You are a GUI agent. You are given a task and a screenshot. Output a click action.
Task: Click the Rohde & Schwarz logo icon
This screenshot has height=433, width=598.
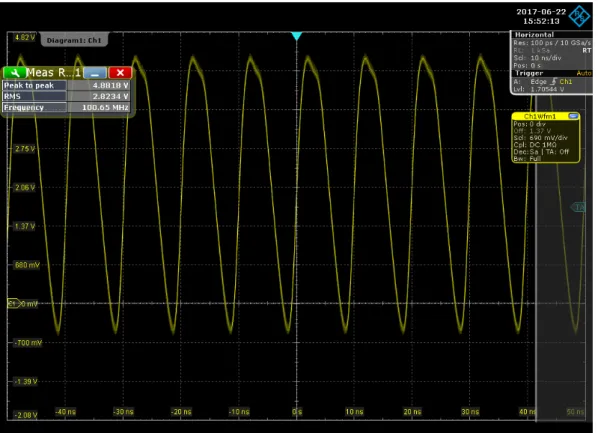[579, 16]
